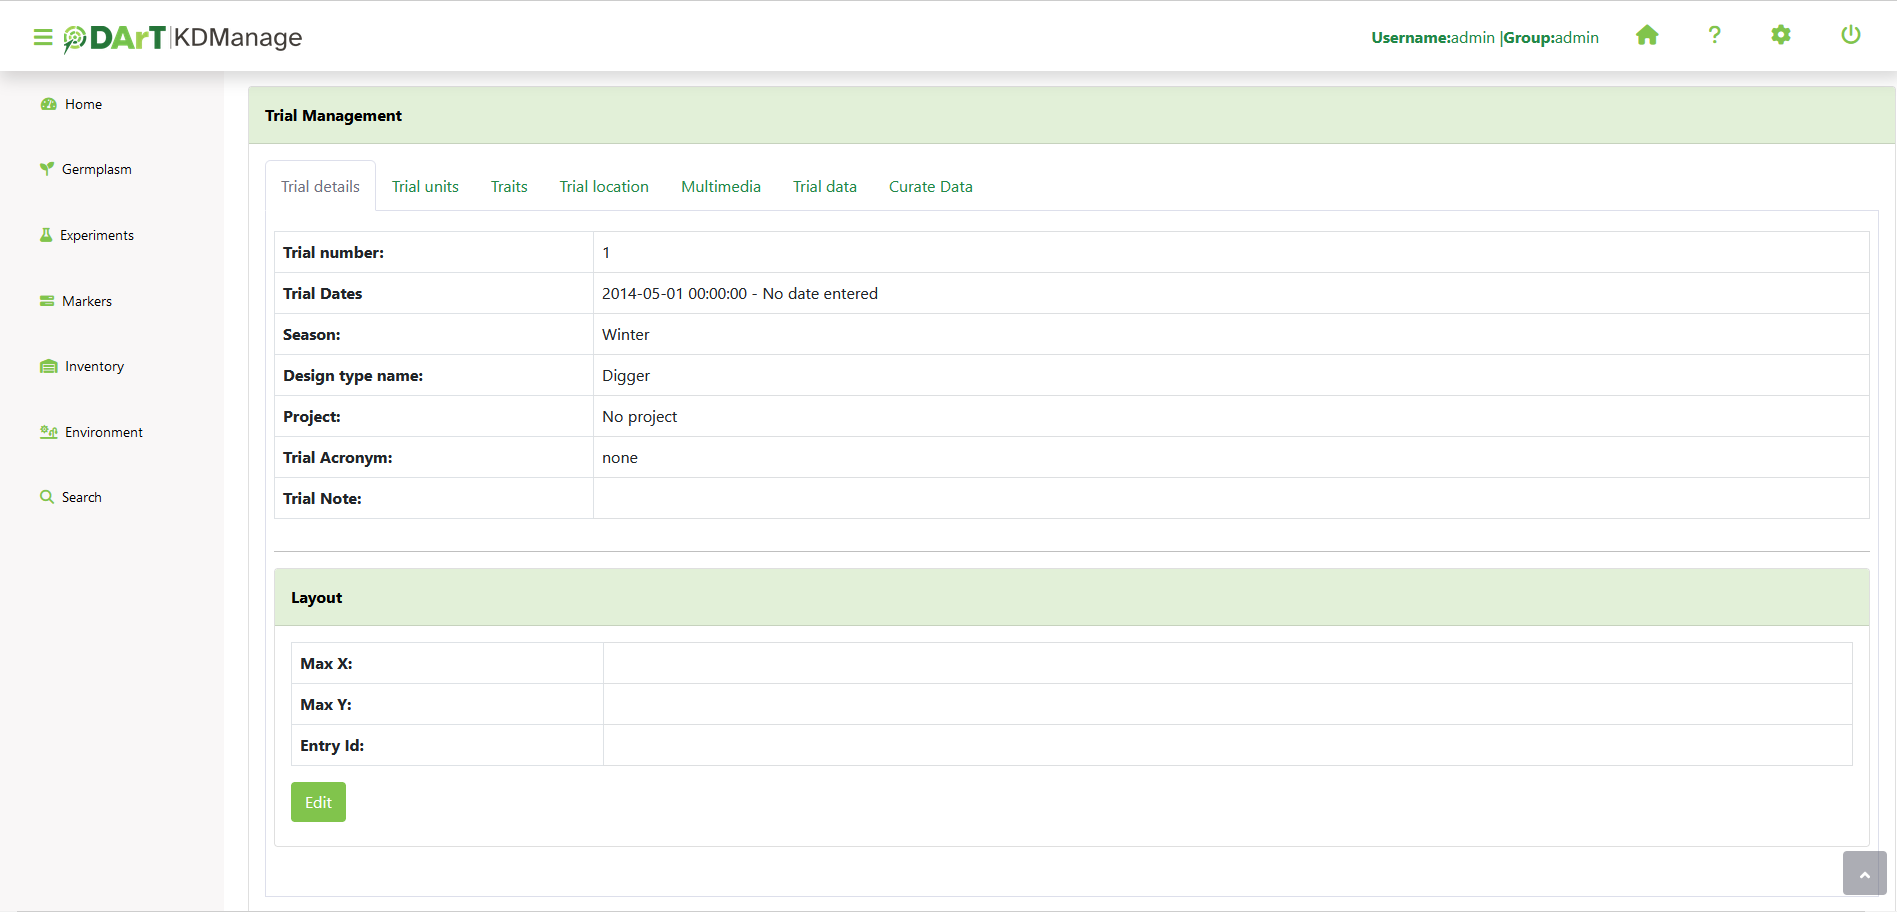Open Experiments section in sidebar

96,235
